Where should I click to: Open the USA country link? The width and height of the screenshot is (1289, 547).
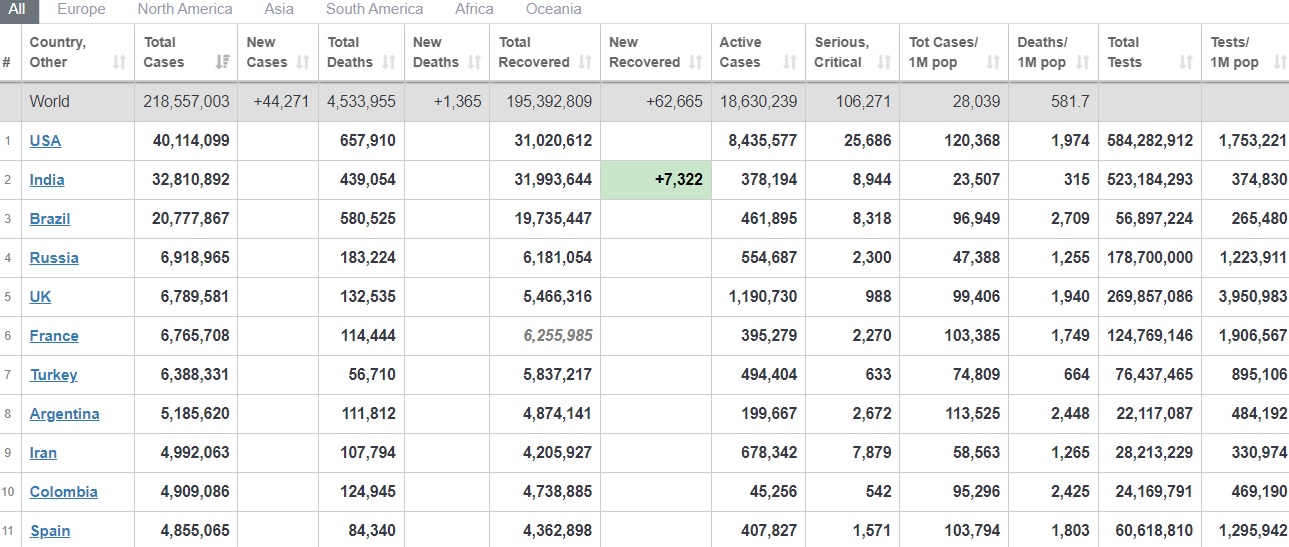pos(45,141)
